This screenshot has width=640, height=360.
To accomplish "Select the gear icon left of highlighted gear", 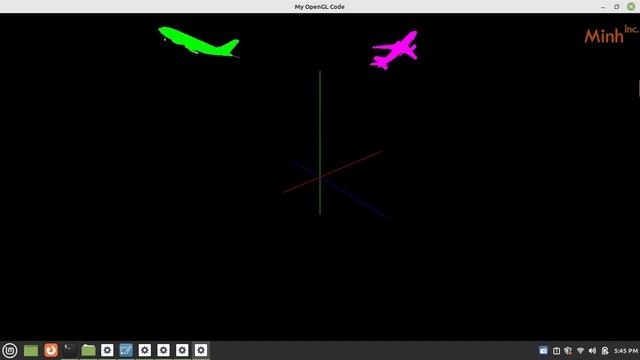I will click(182, 350).
